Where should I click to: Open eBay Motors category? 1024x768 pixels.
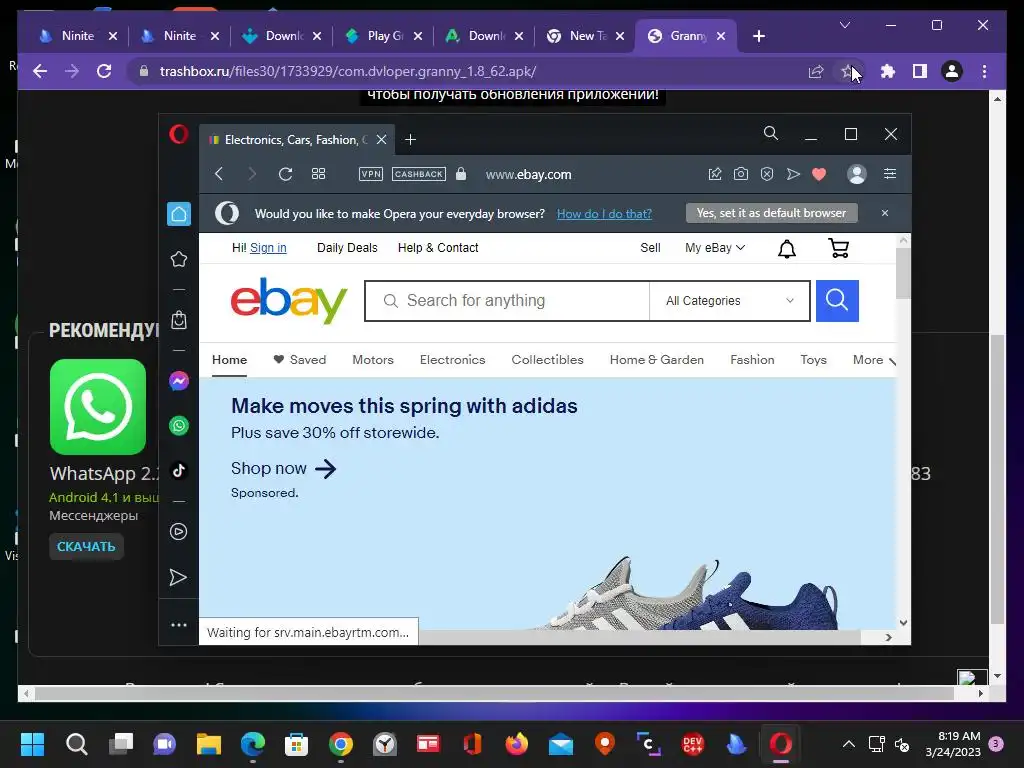(x=373, y=360)
